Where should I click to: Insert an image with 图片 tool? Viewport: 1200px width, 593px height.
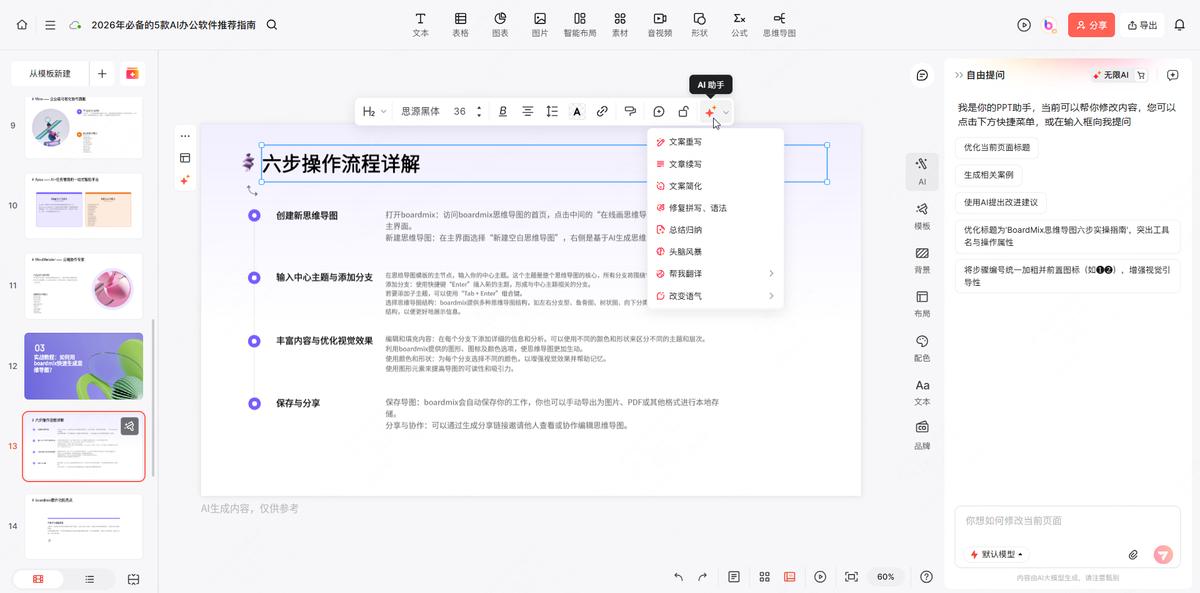point(540,25)
